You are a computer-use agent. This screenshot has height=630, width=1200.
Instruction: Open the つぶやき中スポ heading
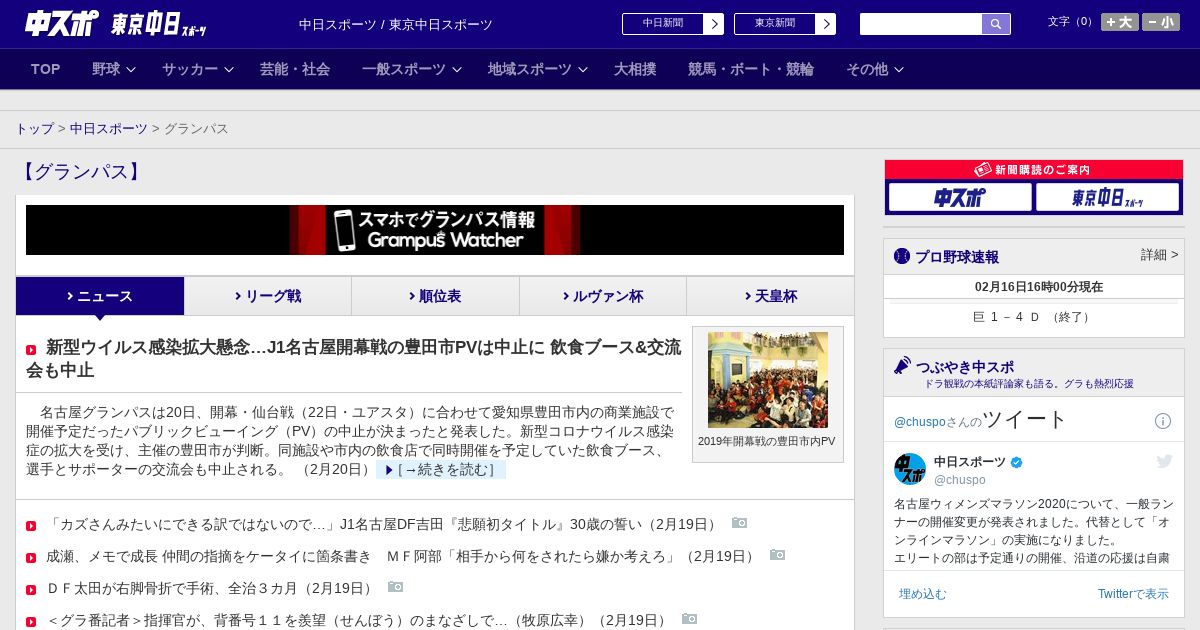(964, 367)
